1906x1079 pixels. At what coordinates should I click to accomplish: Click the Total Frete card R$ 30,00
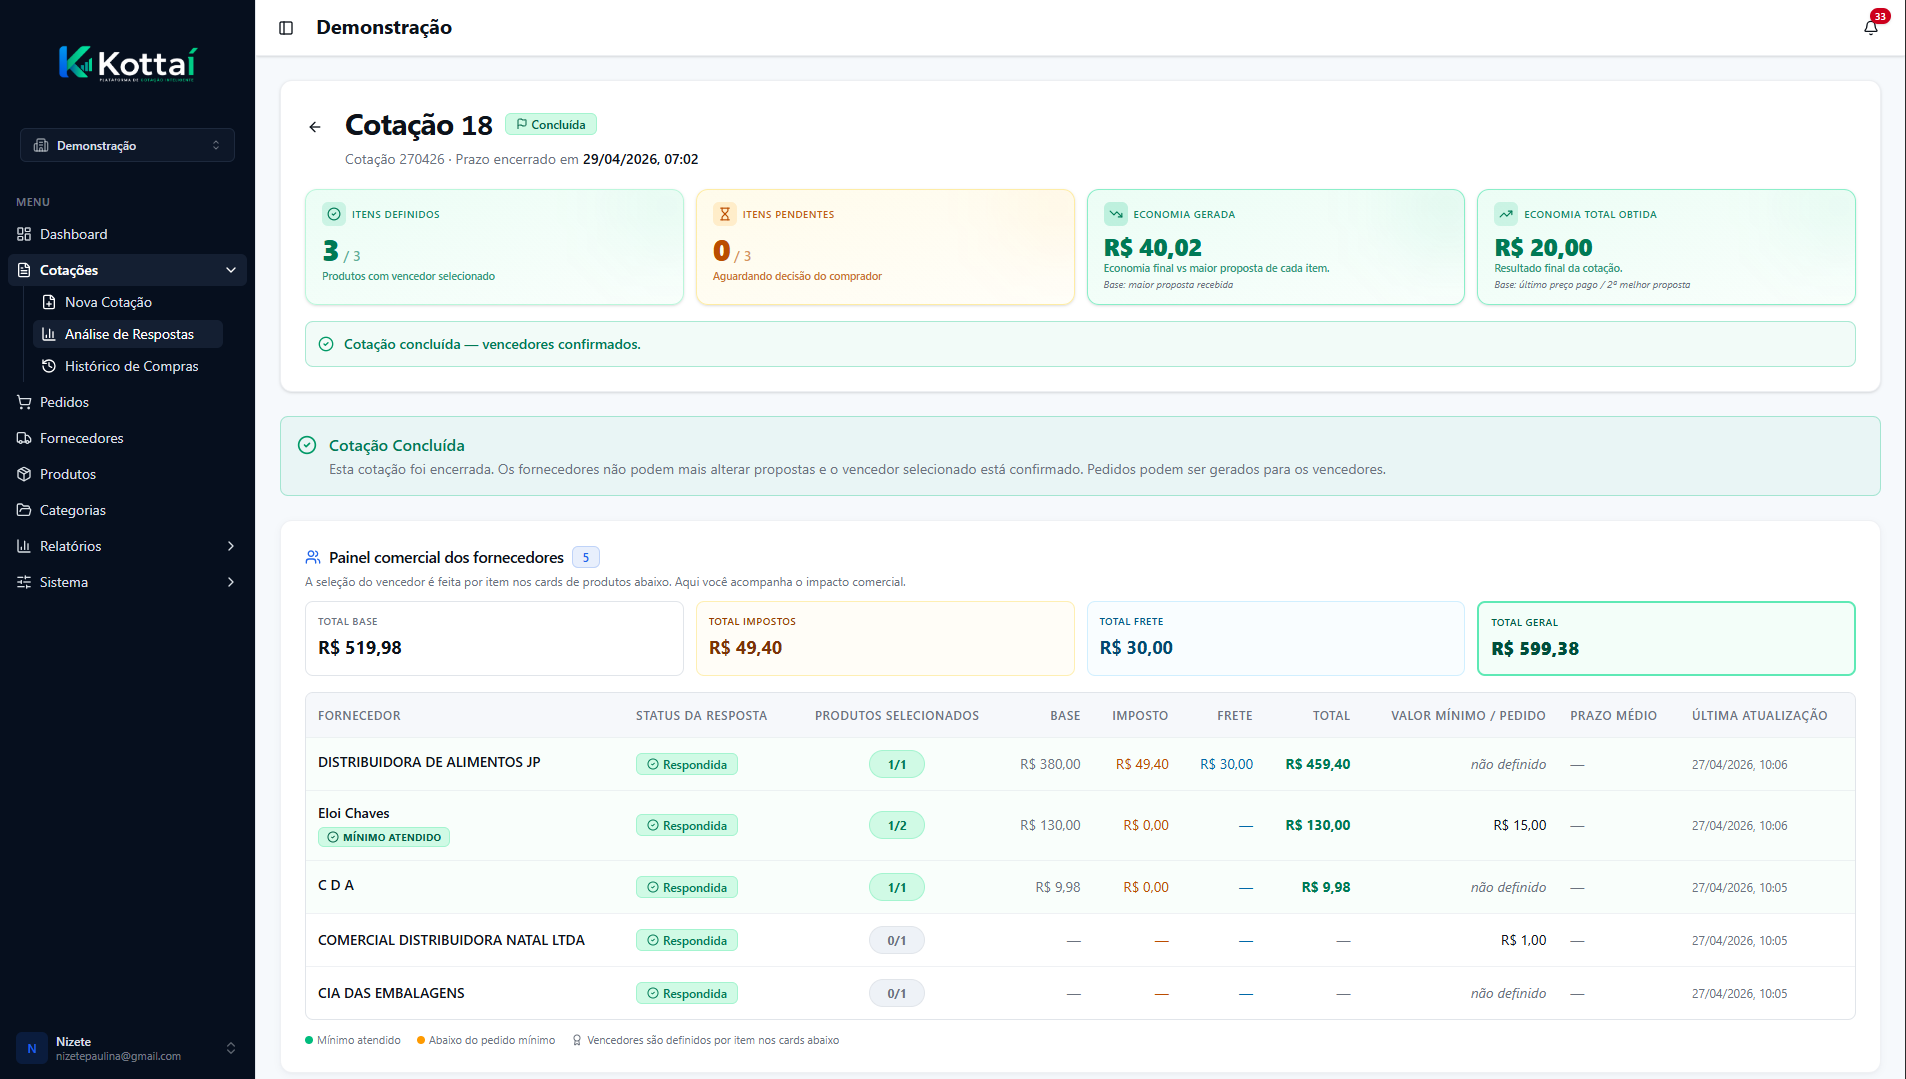click(1276, 638)
